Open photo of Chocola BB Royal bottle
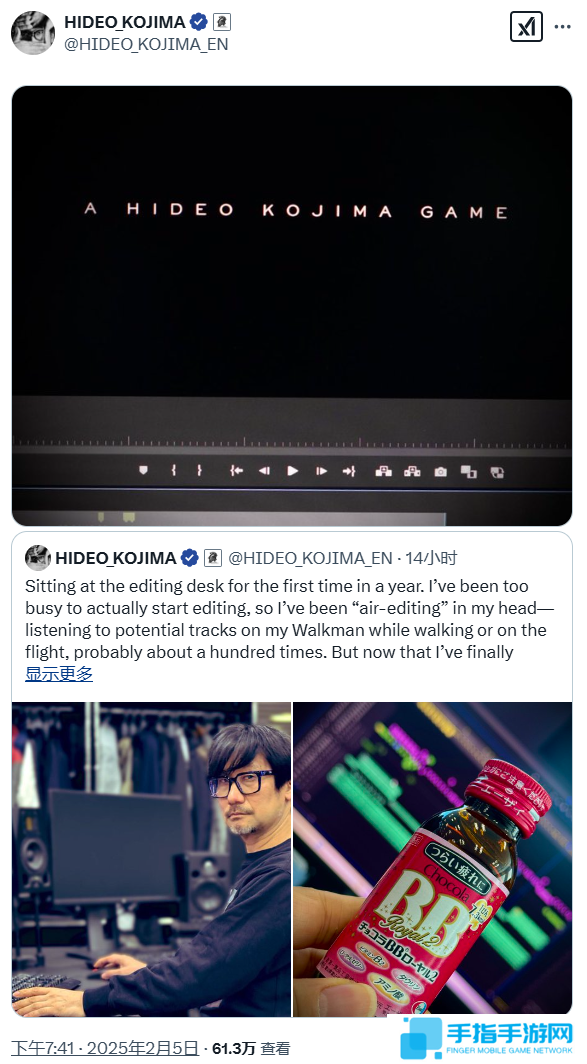This screenshot has height=1064, width=587. (x=432, y=859)
